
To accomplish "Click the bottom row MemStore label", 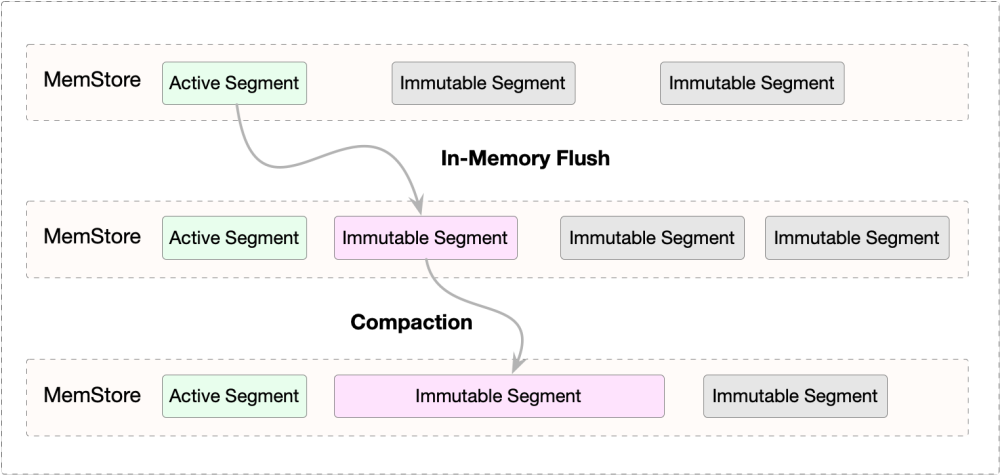I will click(x=92, y=394).
